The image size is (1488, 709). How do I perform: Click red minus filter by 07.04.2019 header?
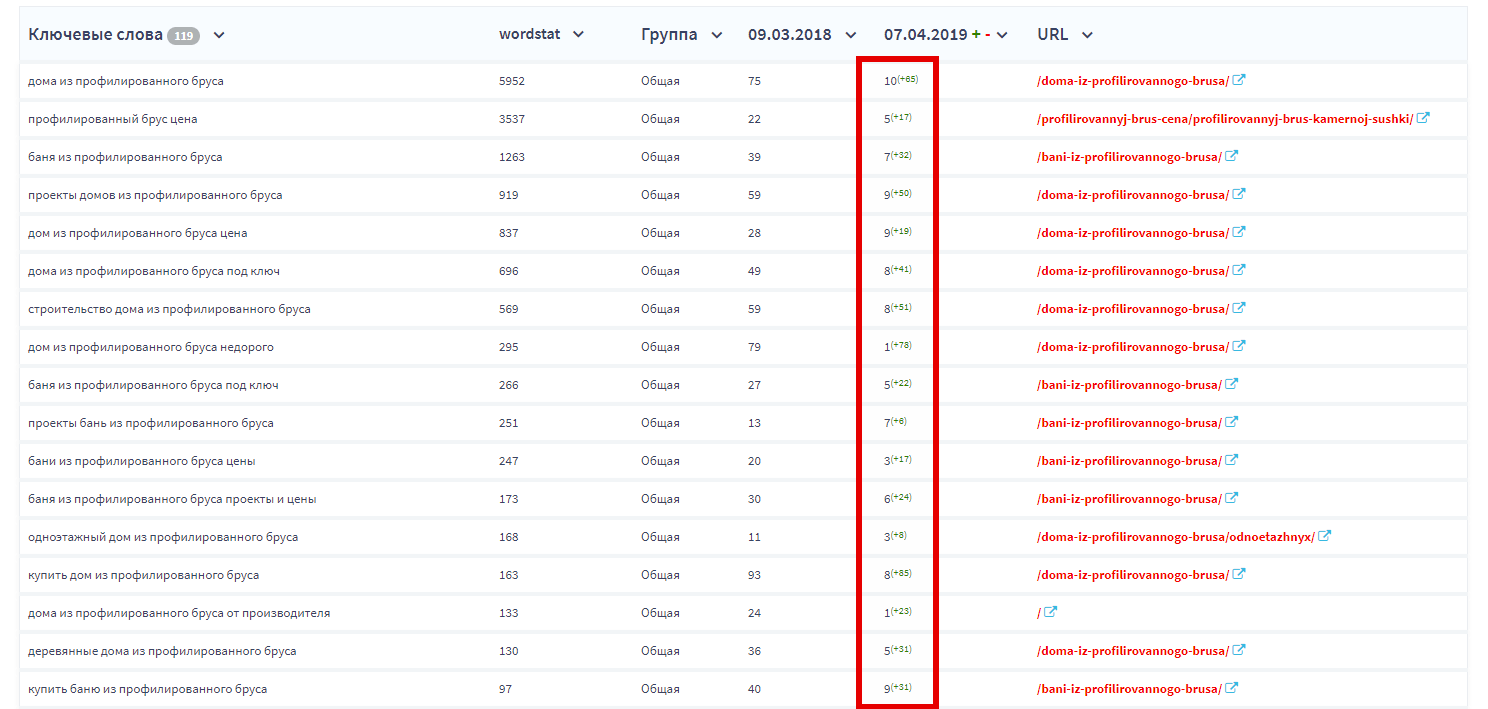(x=988, y=35)
